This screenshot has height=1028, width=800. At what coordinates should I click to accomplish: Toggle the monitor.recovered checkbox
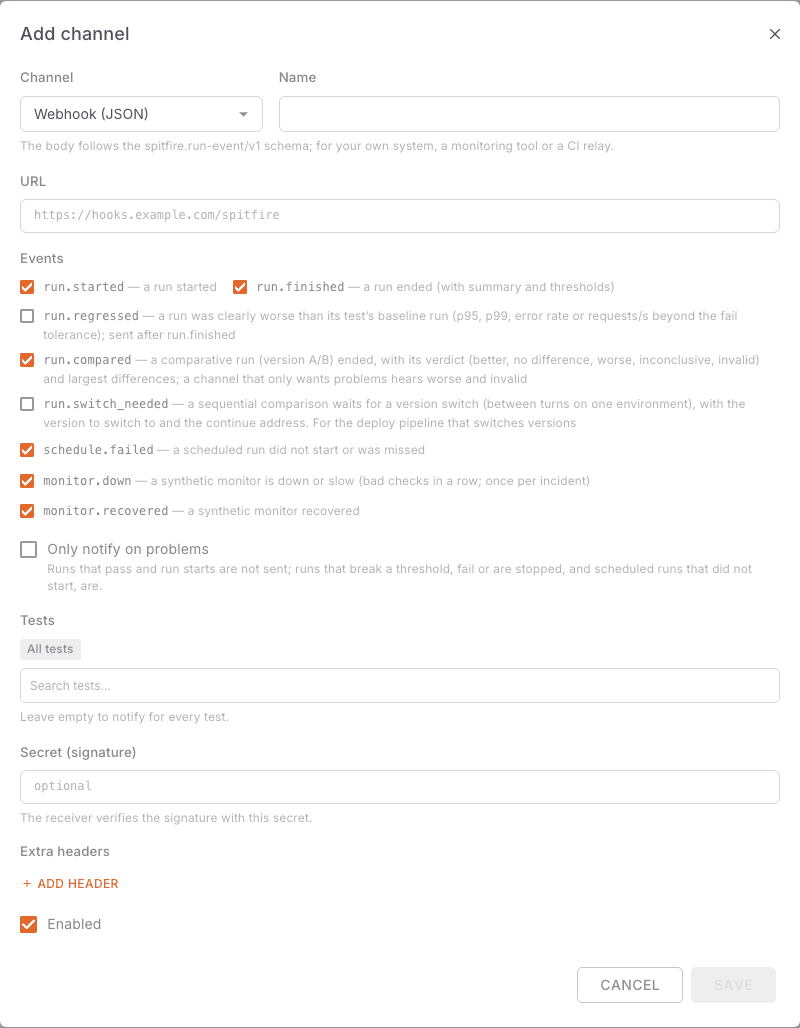pos(27,511)
